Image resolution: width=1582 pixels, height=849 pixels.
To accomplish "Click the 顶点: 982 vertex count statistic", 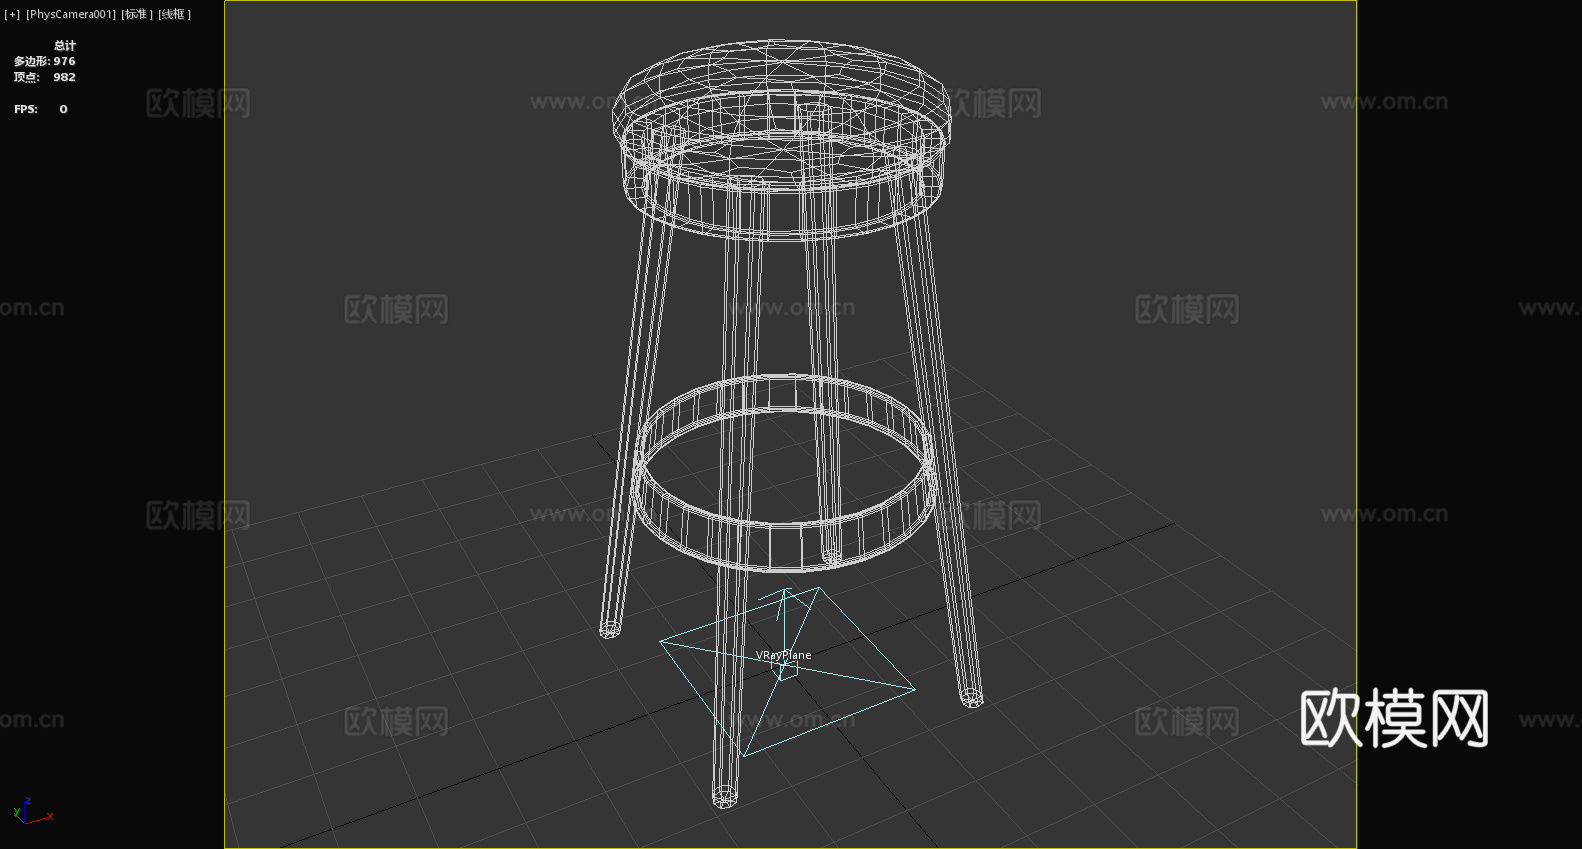I will point(44,77).
